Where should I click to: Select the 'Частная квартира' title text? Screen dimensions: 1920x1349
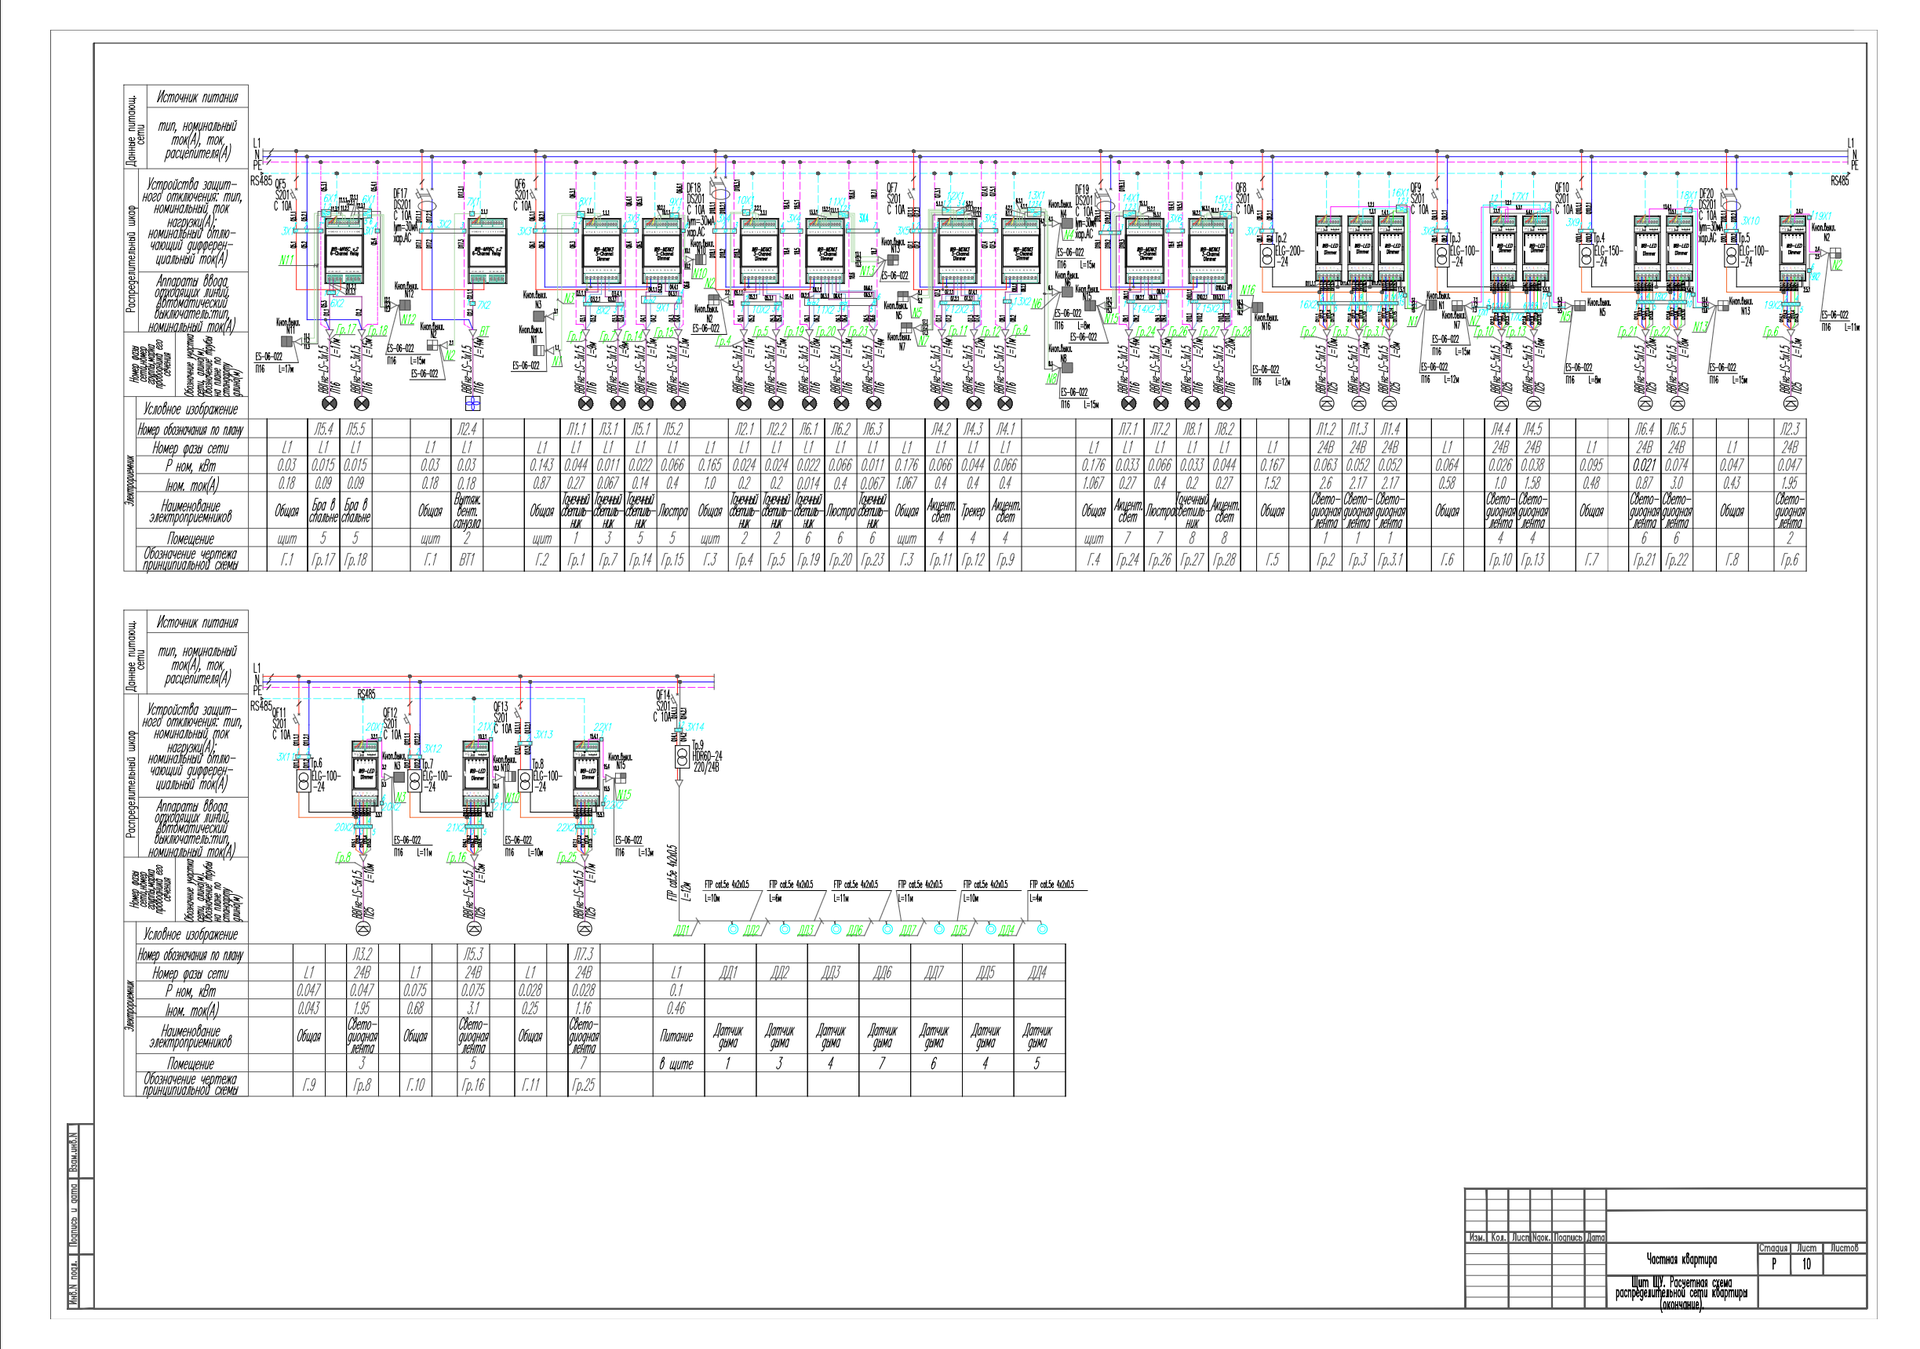1681,1259
